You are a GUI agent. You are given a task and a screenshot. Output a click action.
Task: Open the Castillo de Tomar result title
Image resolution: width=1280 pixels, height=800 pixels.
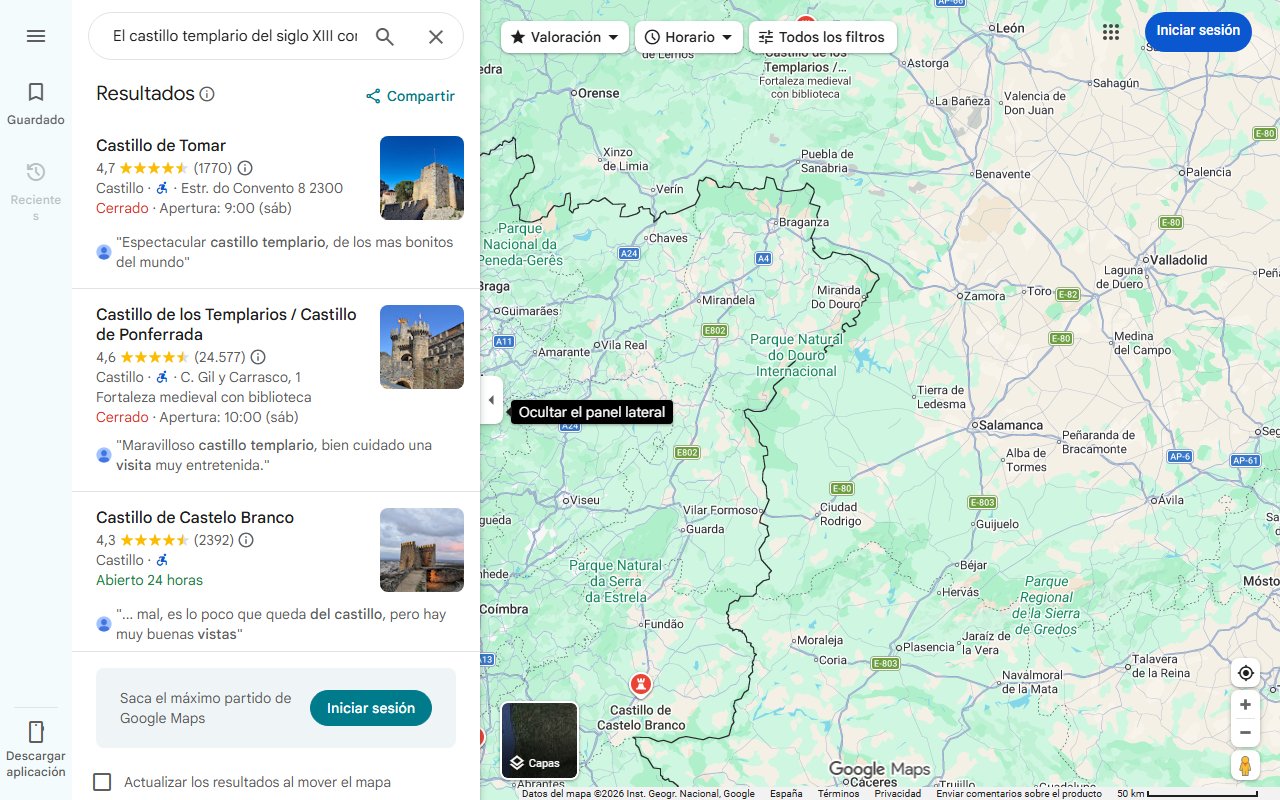(x=161, y=146)
